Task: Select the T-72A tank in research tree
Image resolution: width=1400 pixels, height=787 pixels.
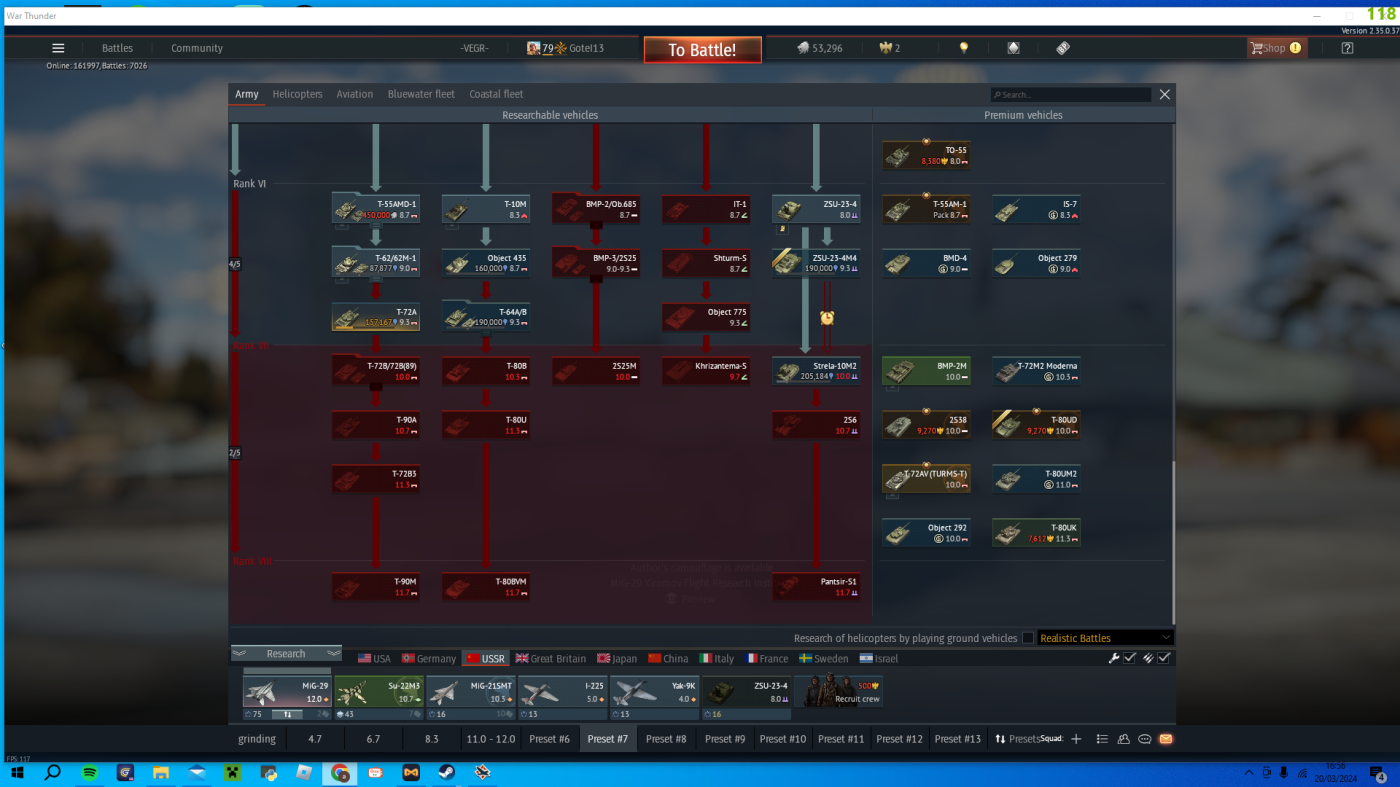Action: [x=375, y=317]
